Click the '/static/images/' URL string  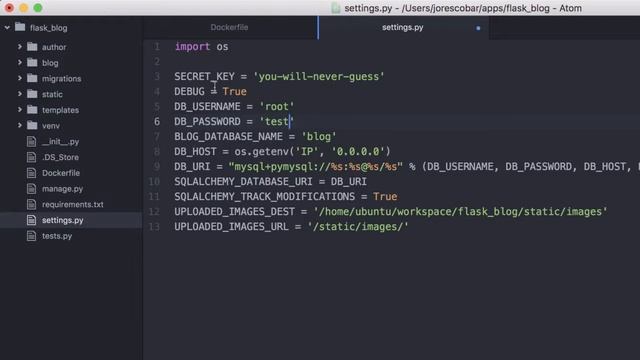click(x=358, y=227)
